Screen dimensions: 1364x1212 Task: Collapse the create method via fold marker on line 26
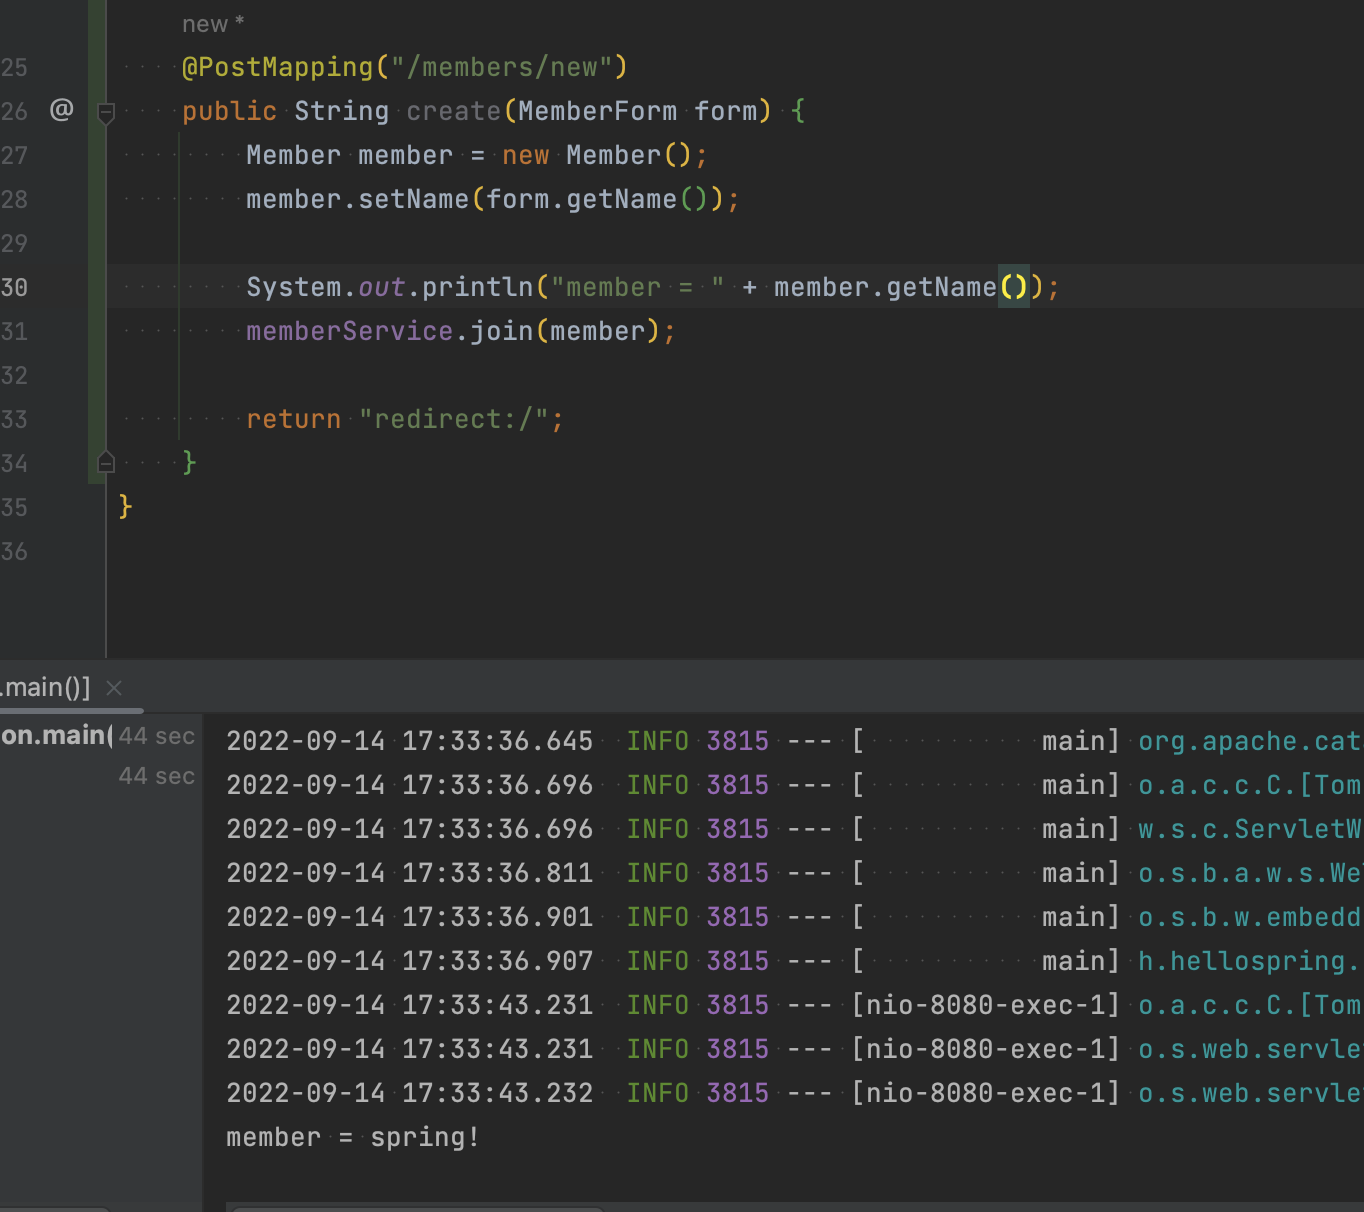pos(106,112)
